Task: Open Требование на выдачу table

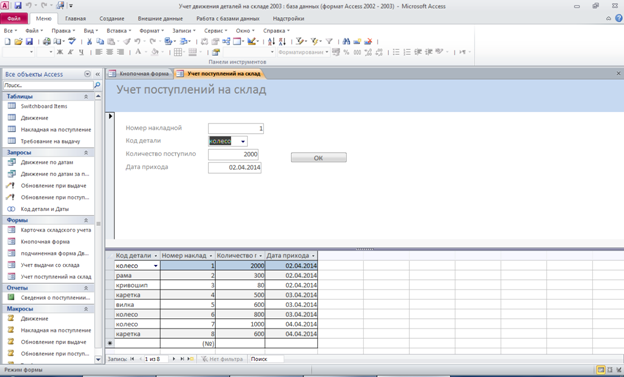Action: (50, 141)
